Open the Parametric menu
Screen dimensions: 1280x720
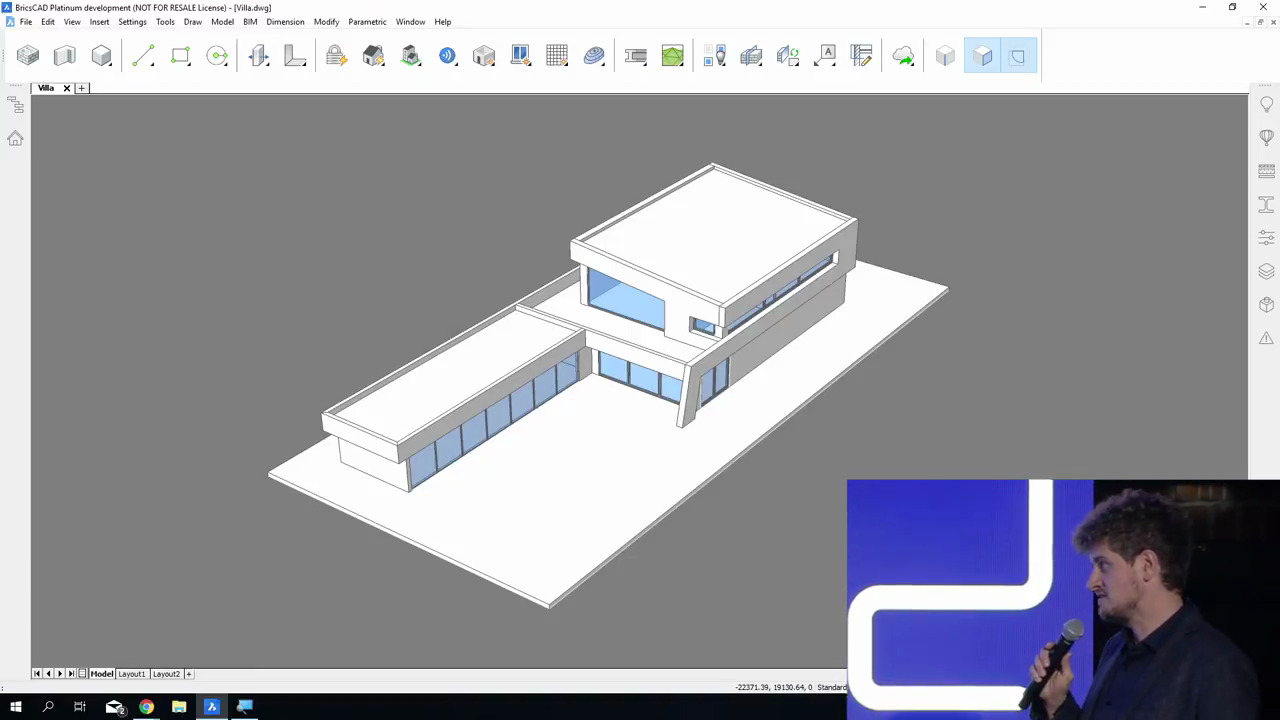(x=367, y=22)
